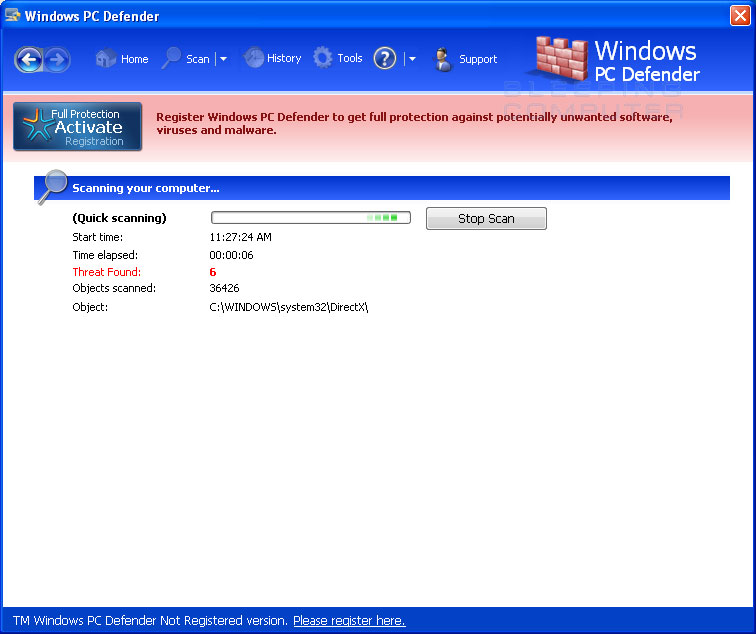The image size is (756, 634).
Task: Click the Help question mark icon
Action: (385, 59)
